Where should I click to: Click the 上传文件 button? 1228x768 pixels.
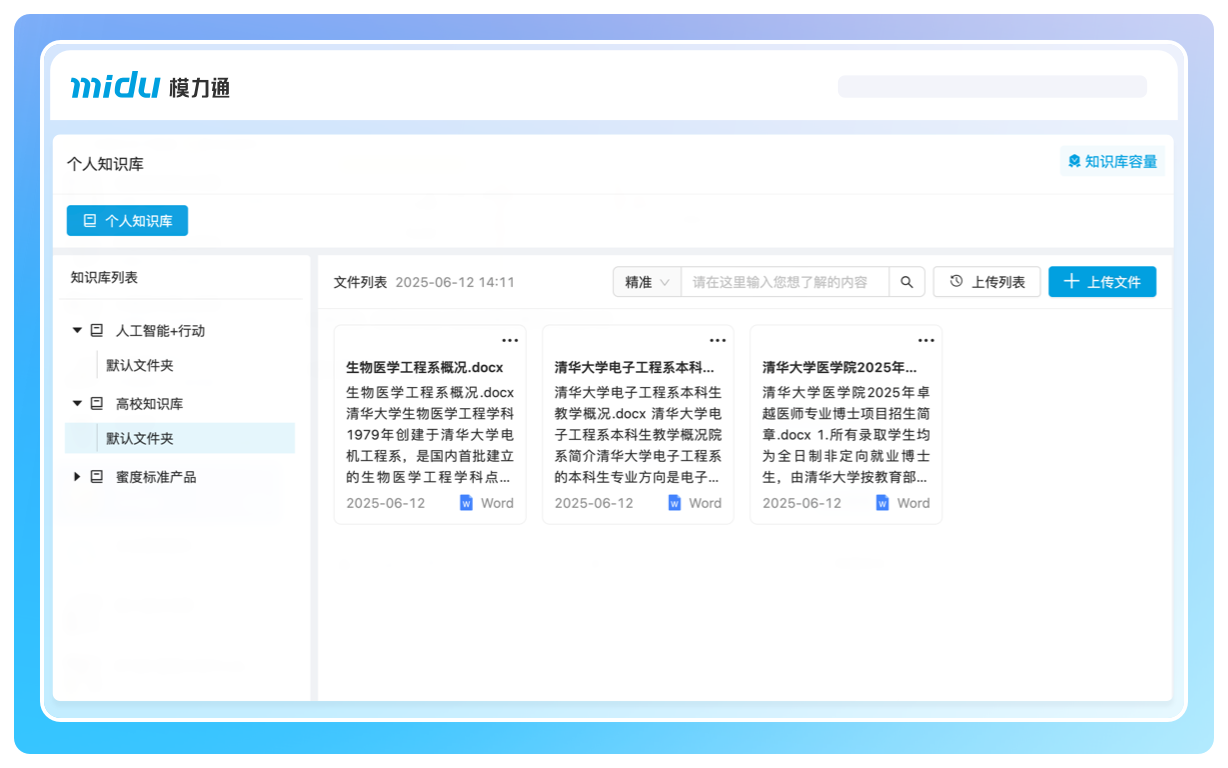click(1102, 282)
